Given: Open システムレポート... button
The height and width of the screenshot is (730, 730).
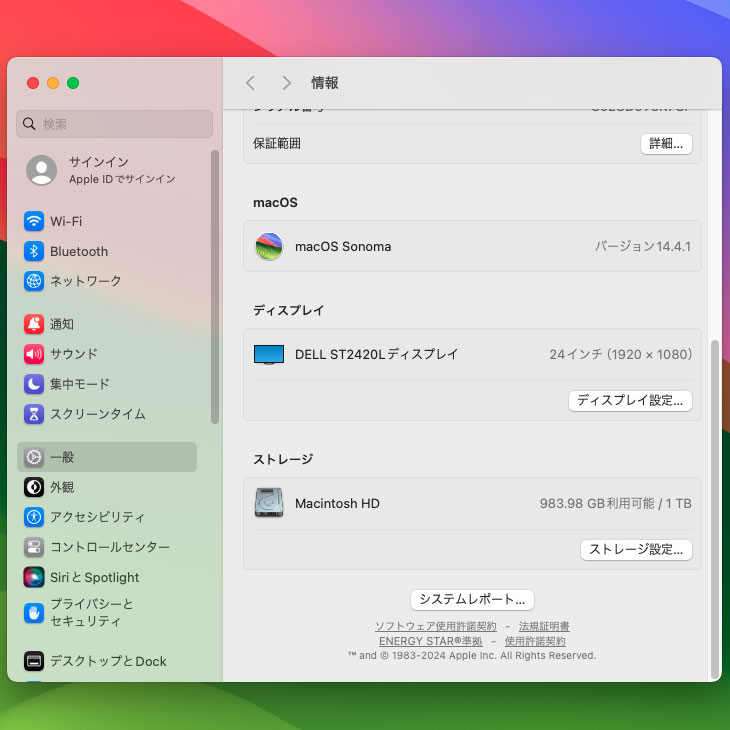Looking at the screenshot, I should (x=472, y=599).
